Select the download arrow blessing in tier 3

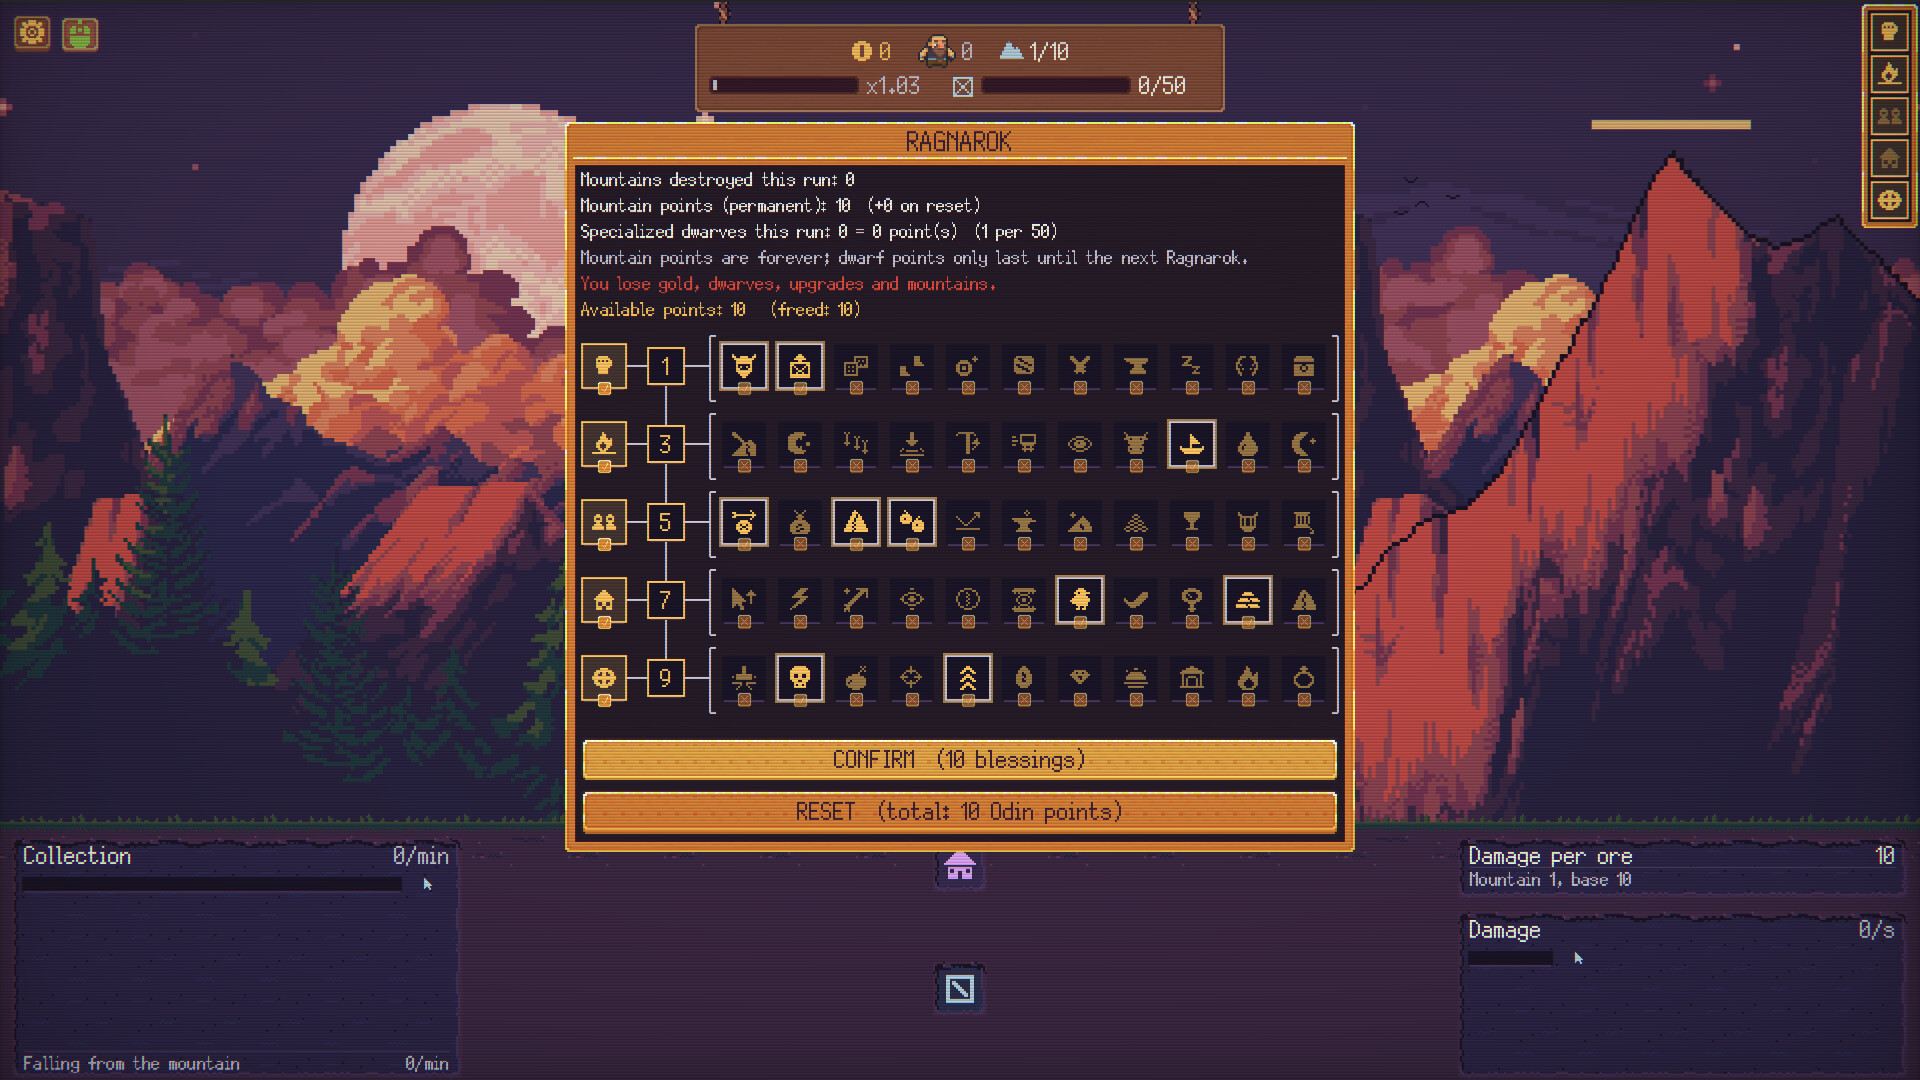point(912,444)
